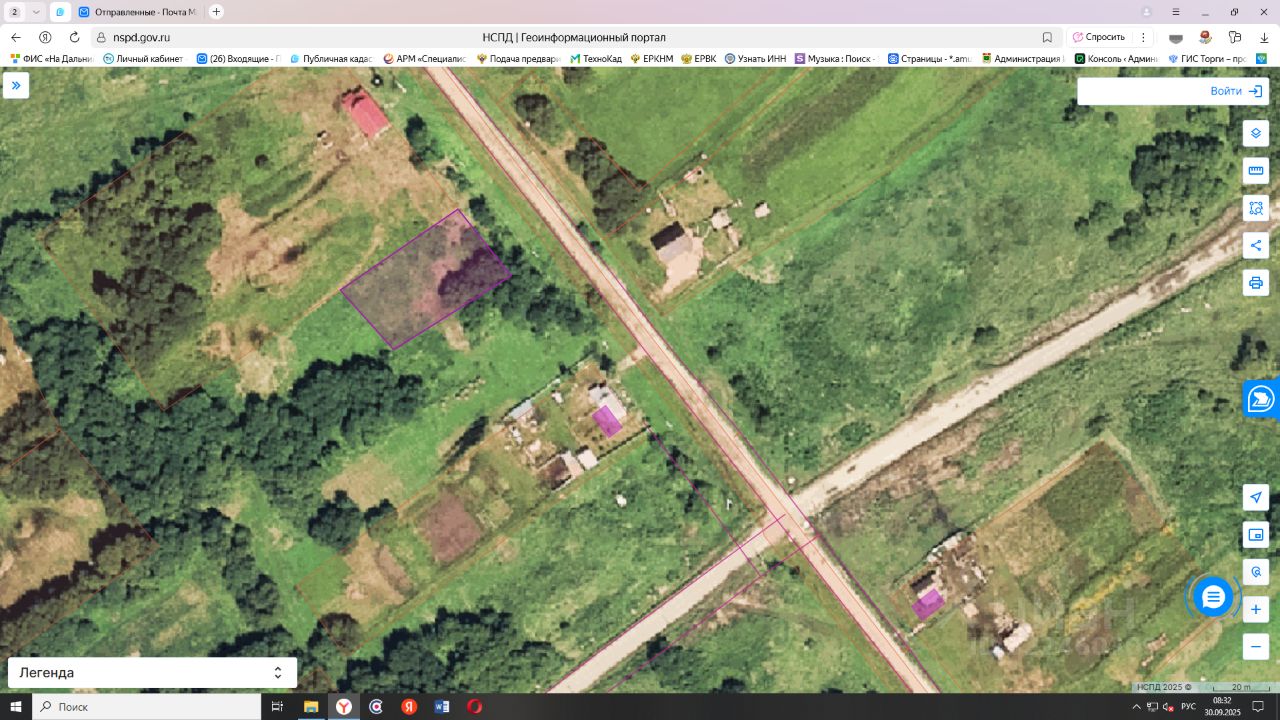Zoom out on the map
Image resolution: width=1280 pixels, height=720 pixels.
coord(1256,646)
